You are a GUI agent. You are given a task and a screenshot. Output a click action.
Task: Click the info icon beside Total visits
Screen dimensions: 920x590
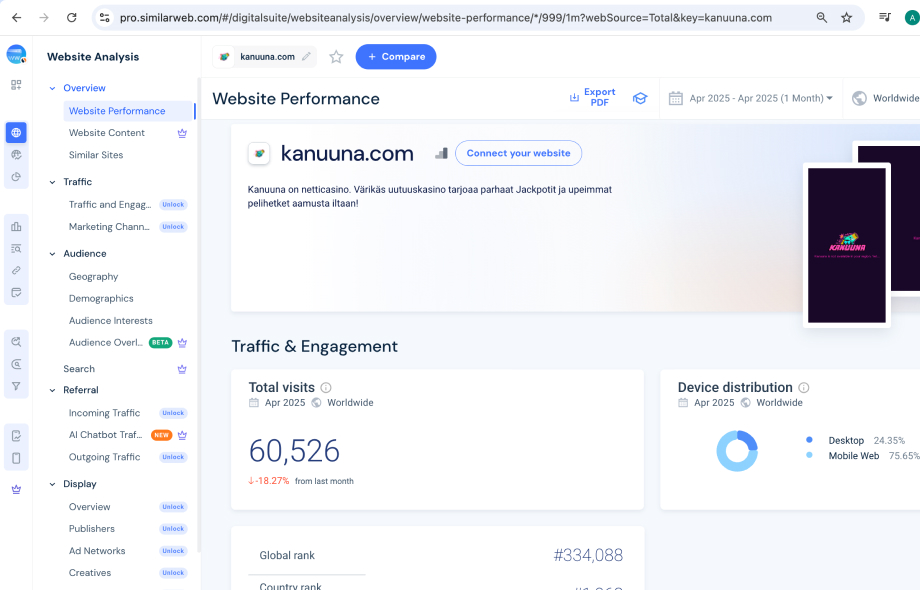coord(326,388)
